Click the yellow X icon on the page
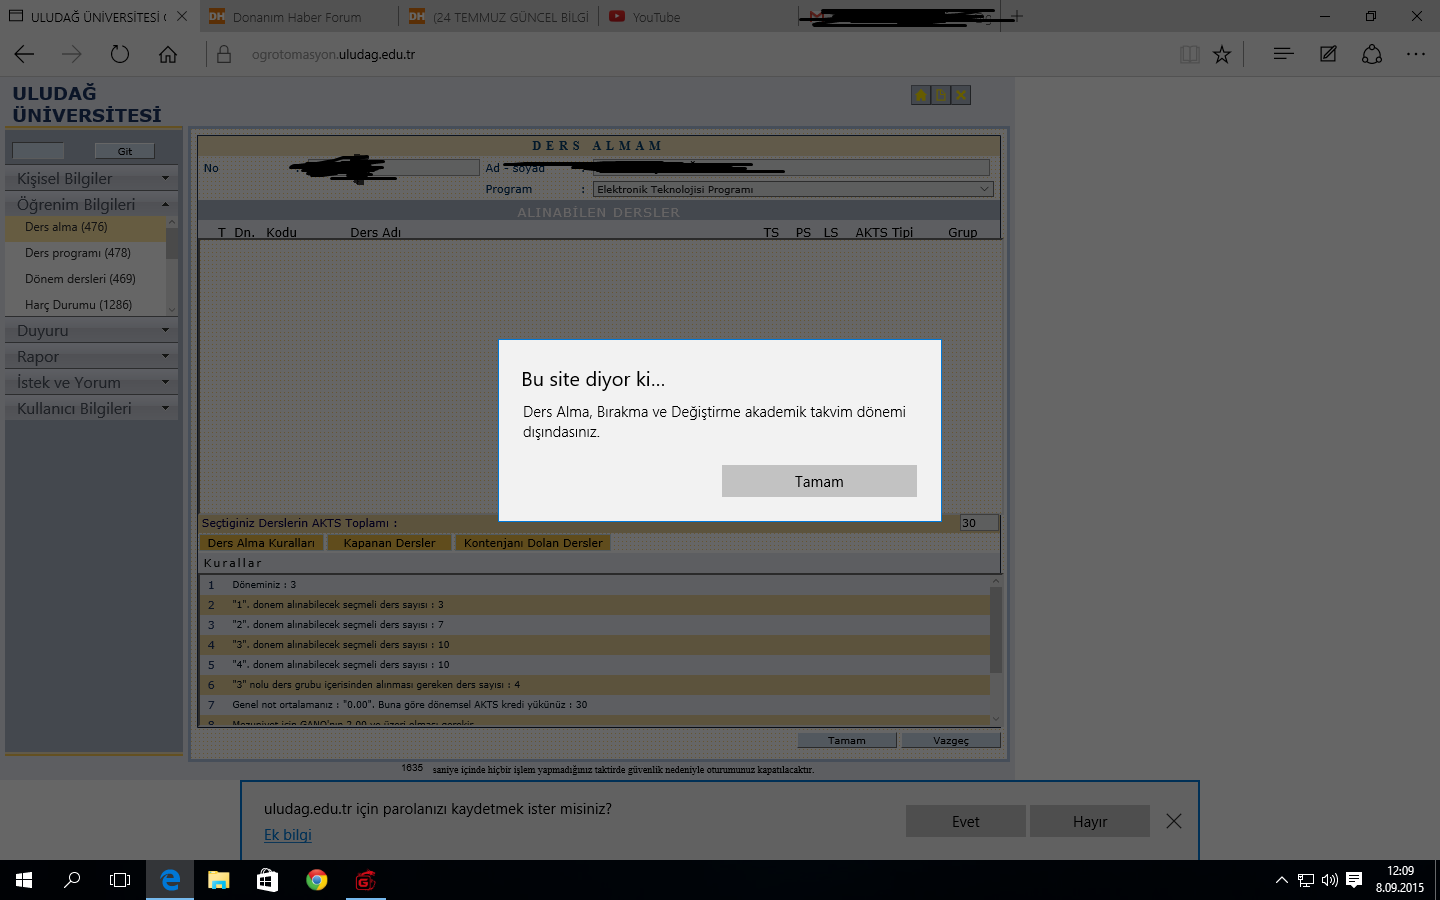 pos(961,95)
